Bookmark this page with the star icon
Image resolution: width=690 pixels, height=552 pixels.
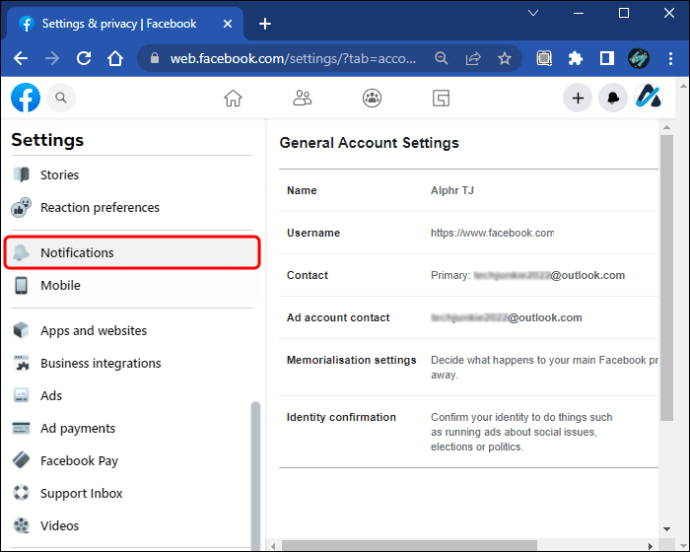tap(505, 58)
